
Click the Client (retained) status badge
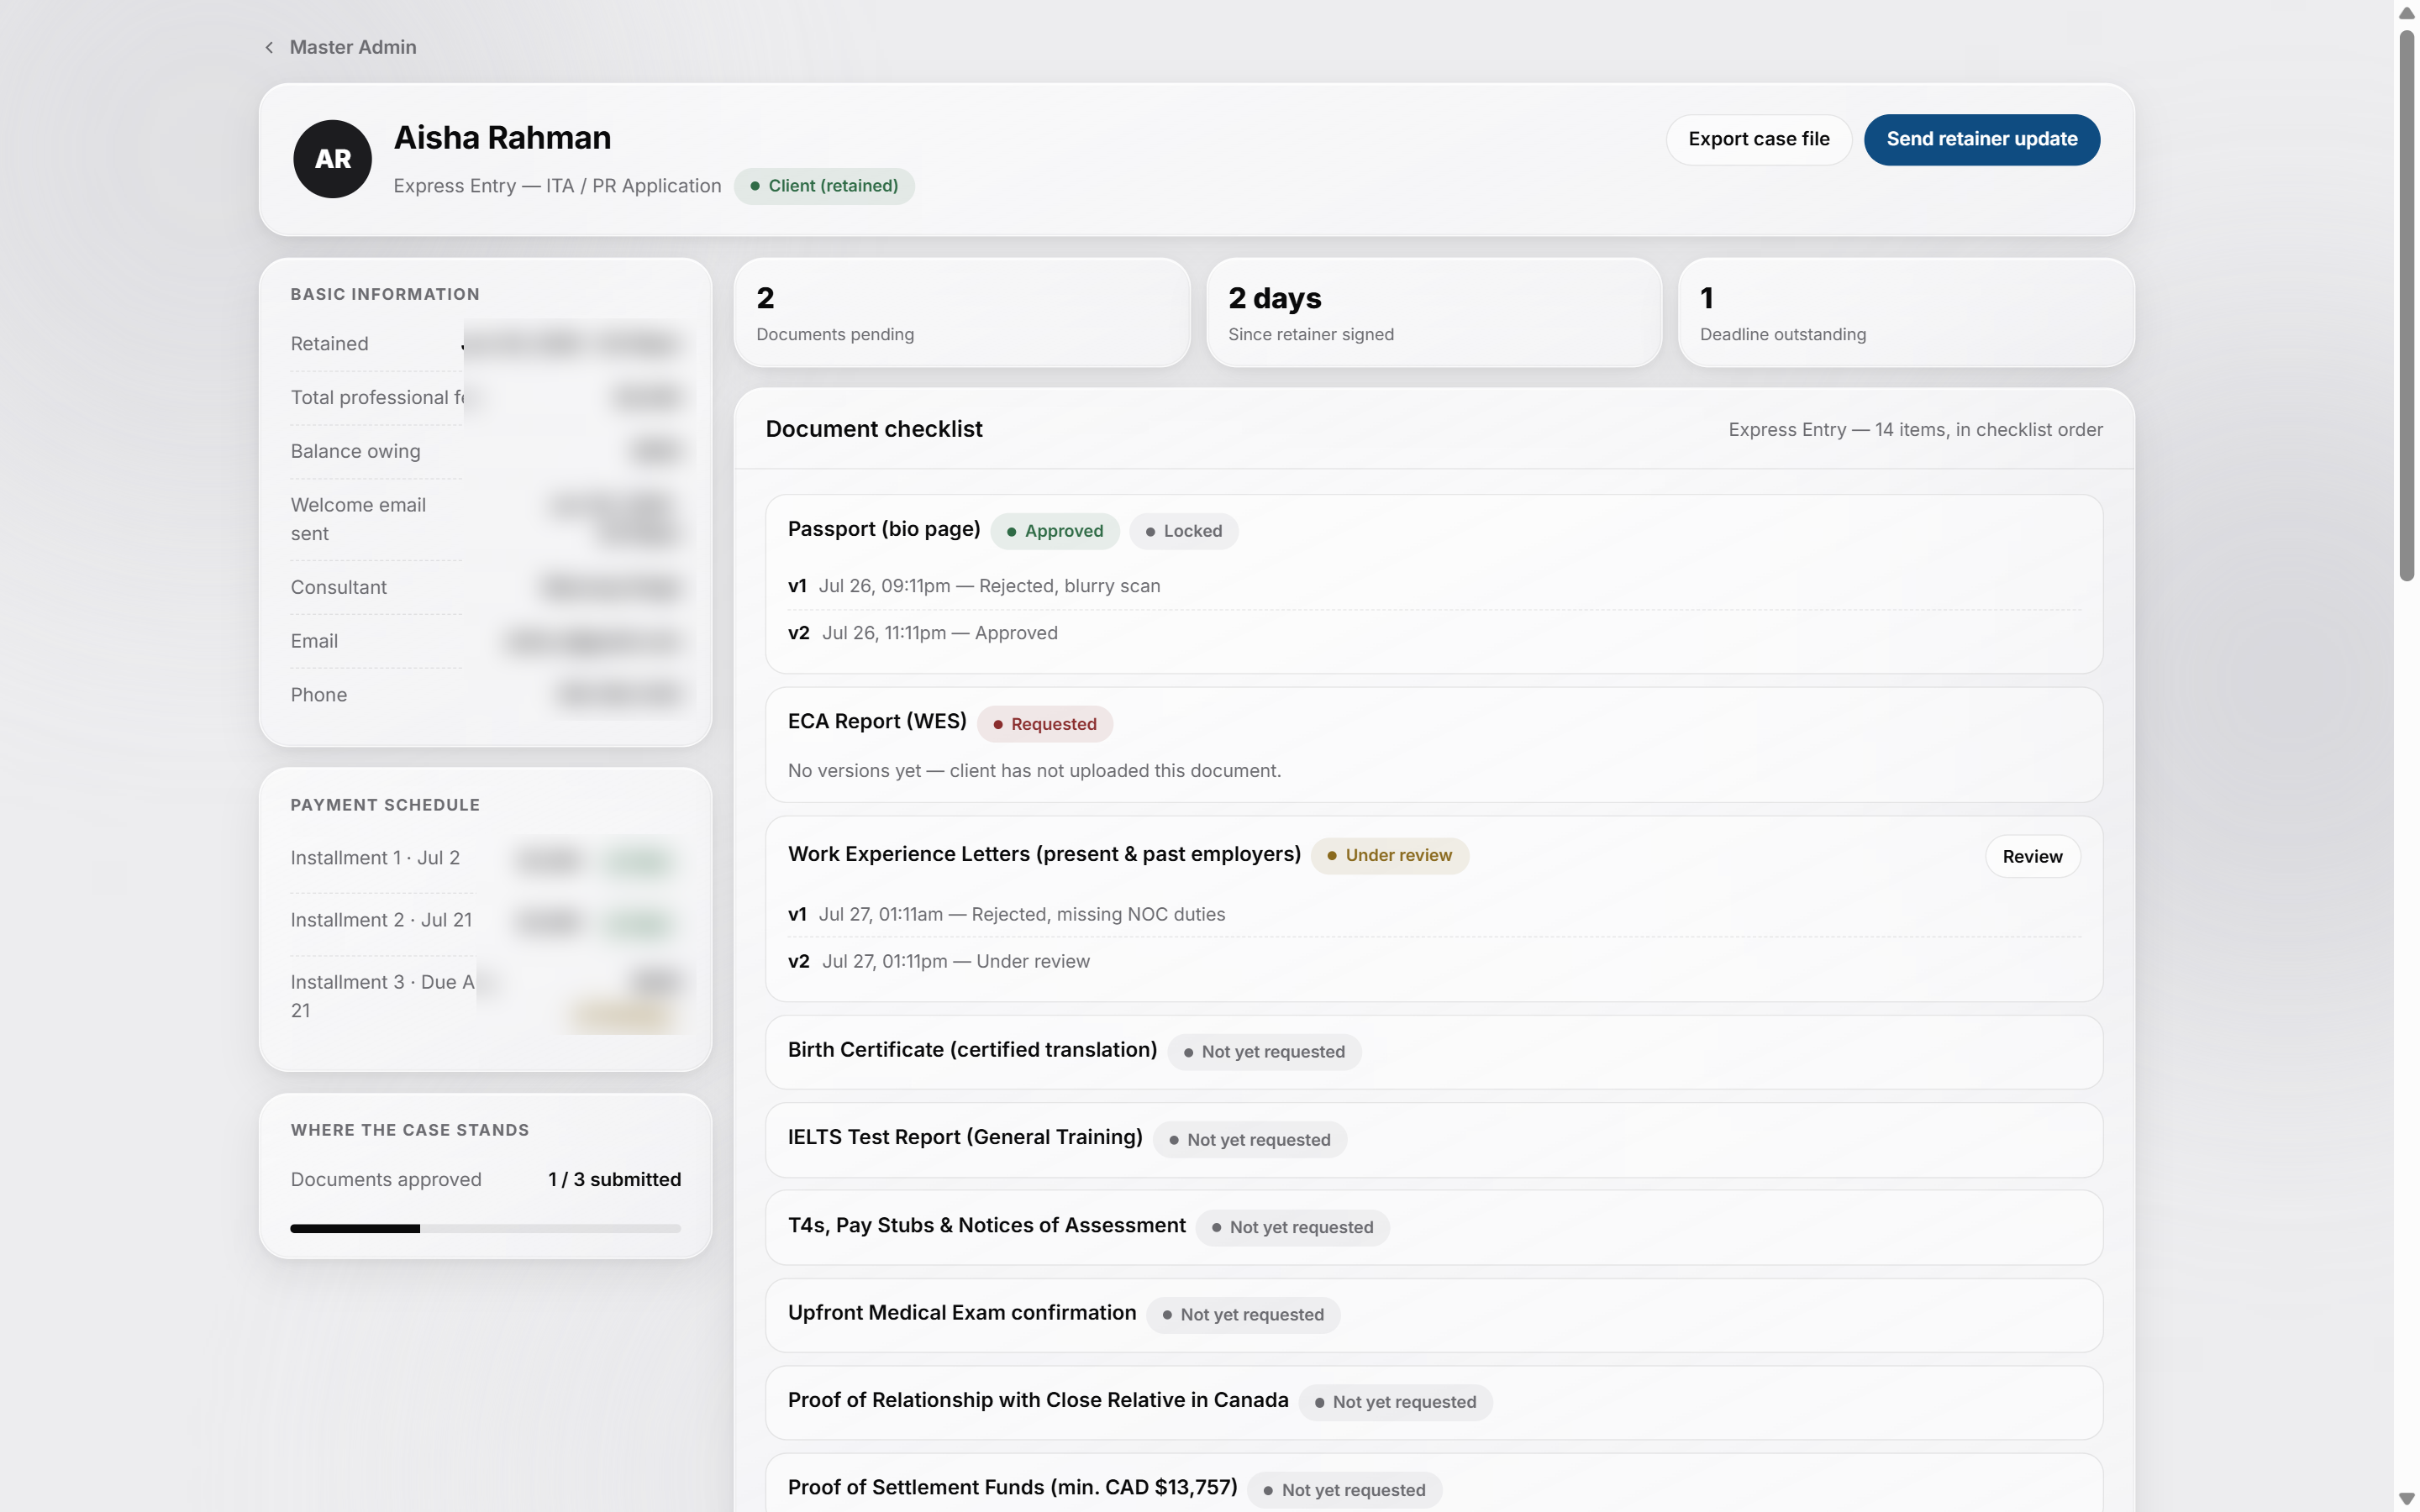824,186
